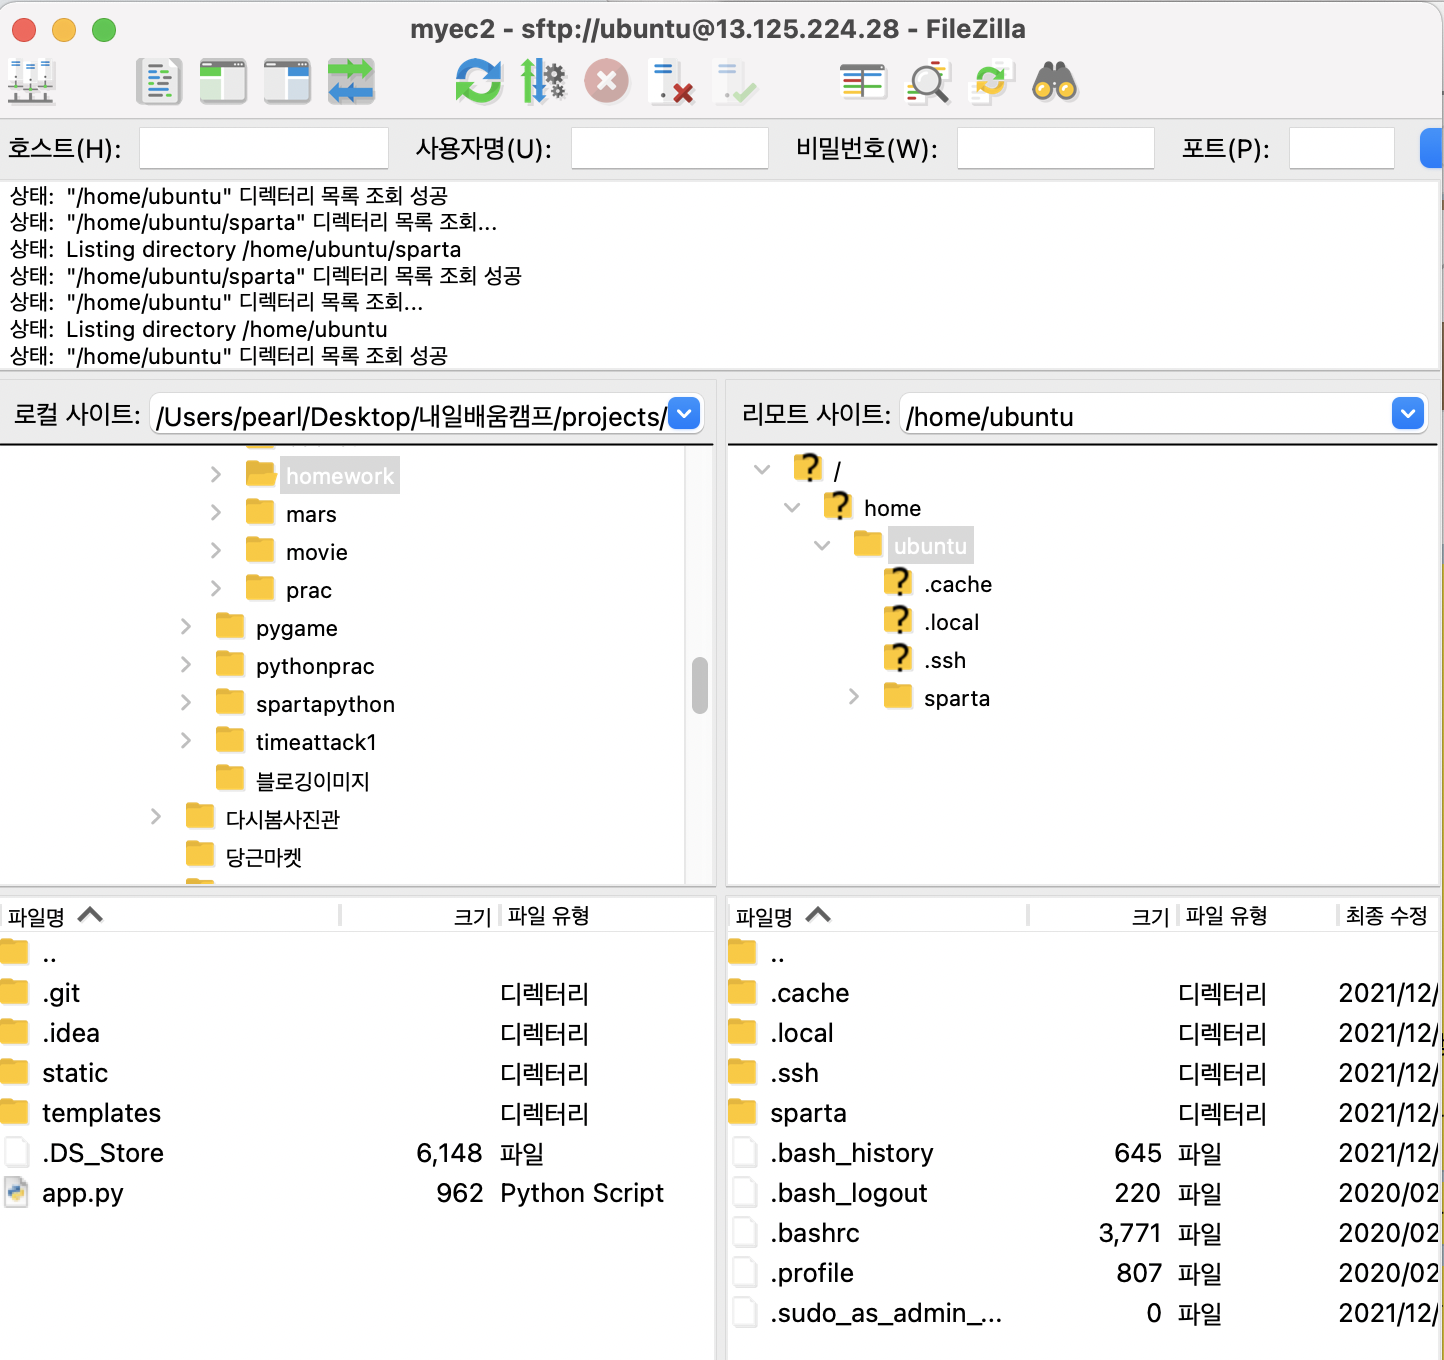This screenshot has height=1360, width=1444.
Task: Collapse the remote ubuntu directory
Action: click(822, 545)
